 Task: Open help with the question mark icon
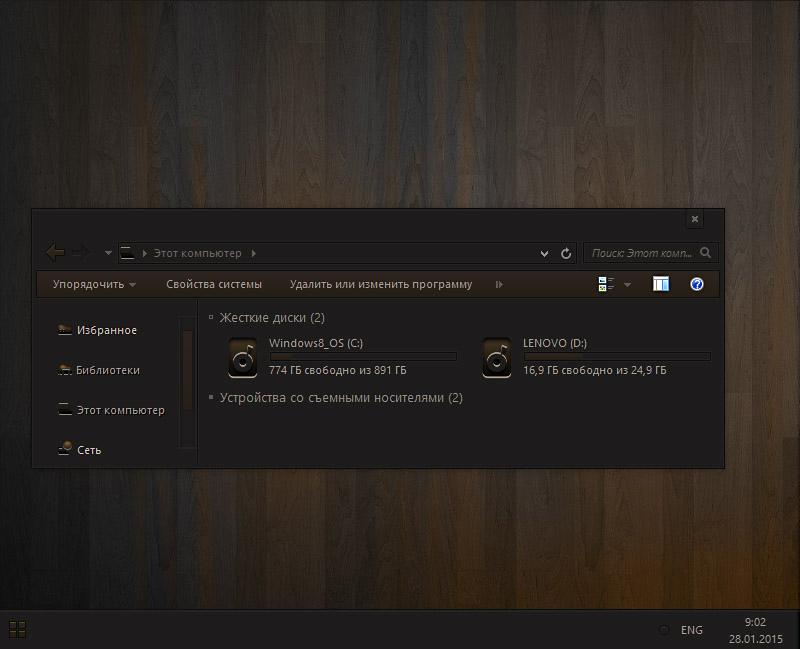(x=697, y=284)
